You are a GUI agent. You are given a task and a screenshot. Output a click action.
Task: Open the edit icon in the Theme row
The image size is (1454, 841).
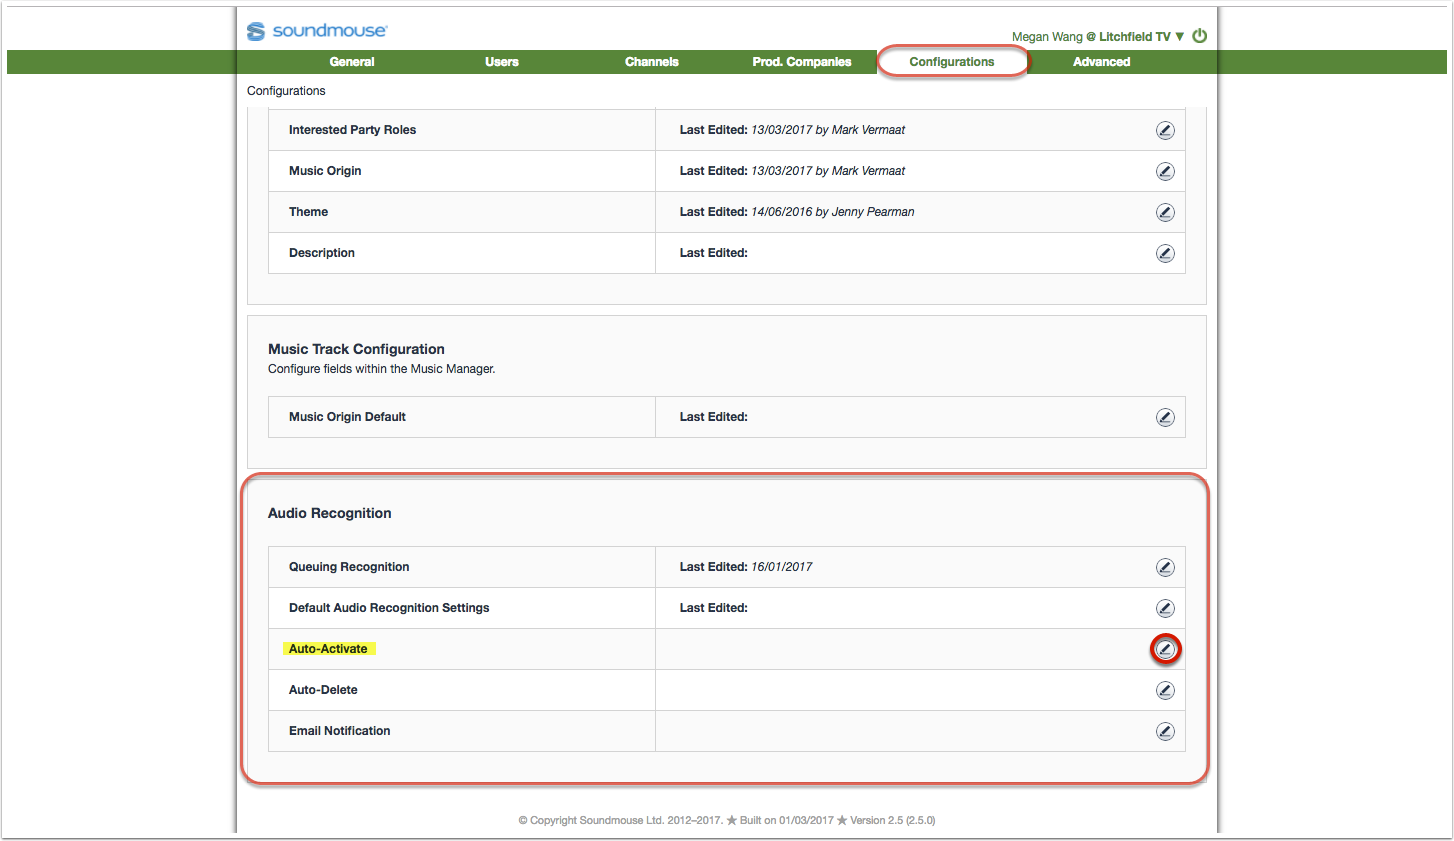[1165, 212]
